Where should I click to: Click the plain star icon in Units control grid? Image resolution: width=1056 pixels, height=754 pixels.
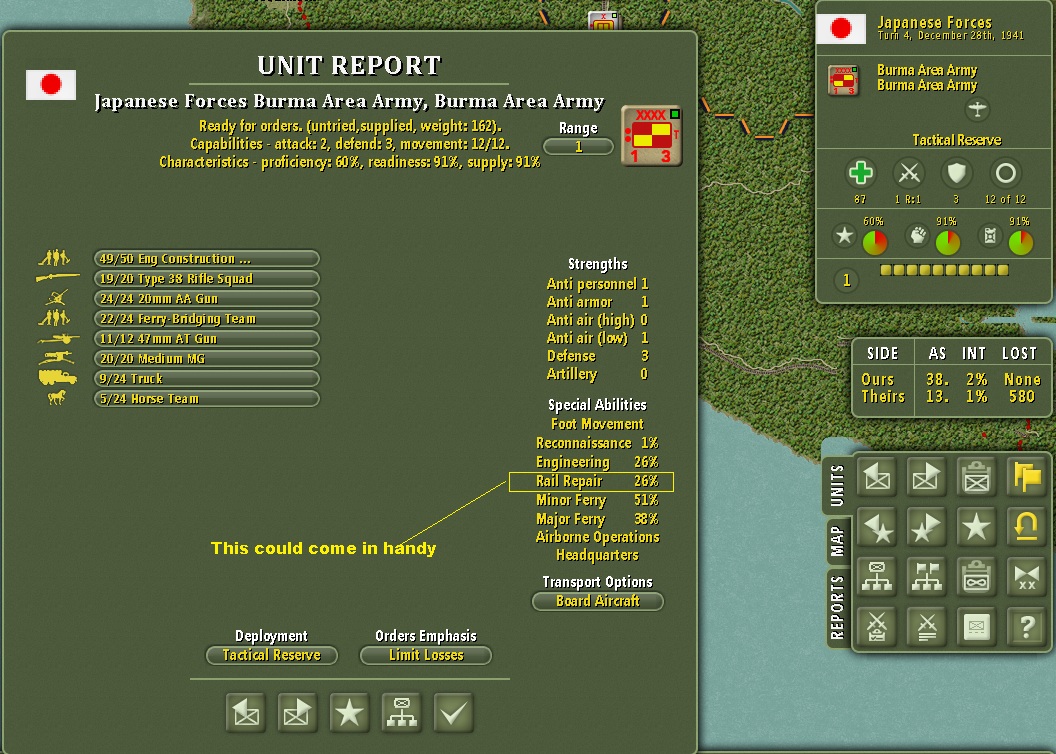977,526
